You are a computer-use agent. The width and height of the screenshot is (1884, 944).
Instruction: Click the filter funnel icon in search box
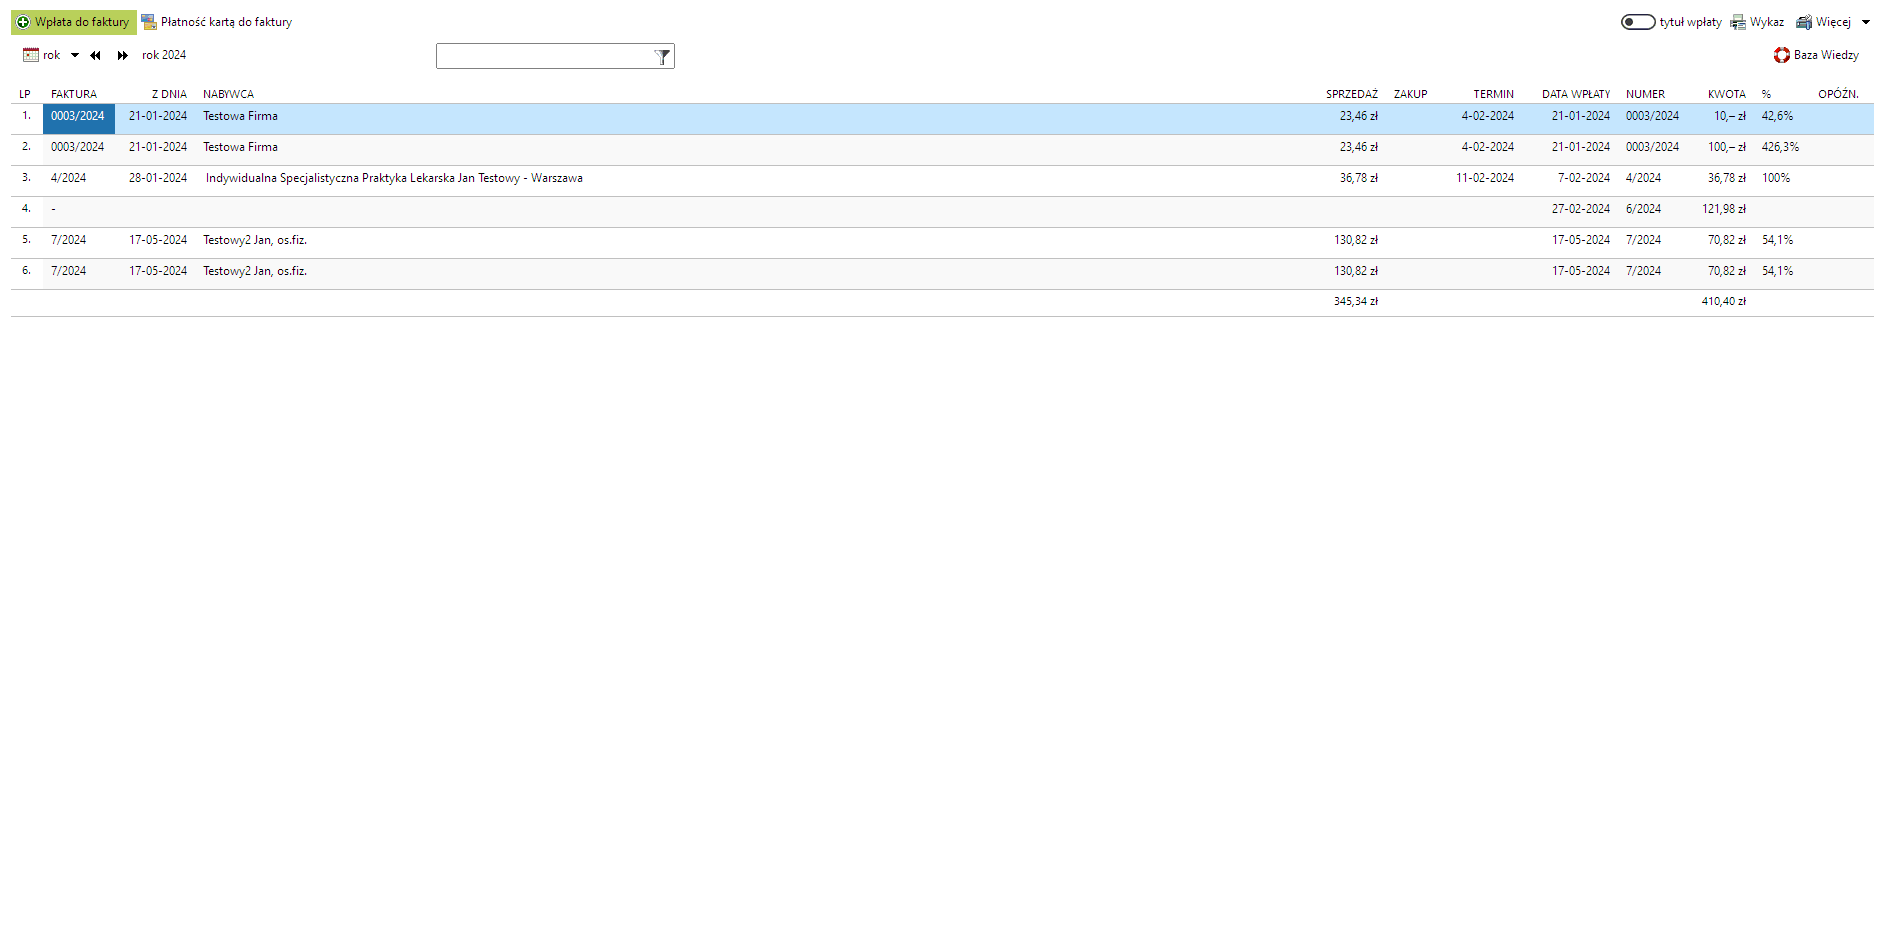click(x=662, y=57)
